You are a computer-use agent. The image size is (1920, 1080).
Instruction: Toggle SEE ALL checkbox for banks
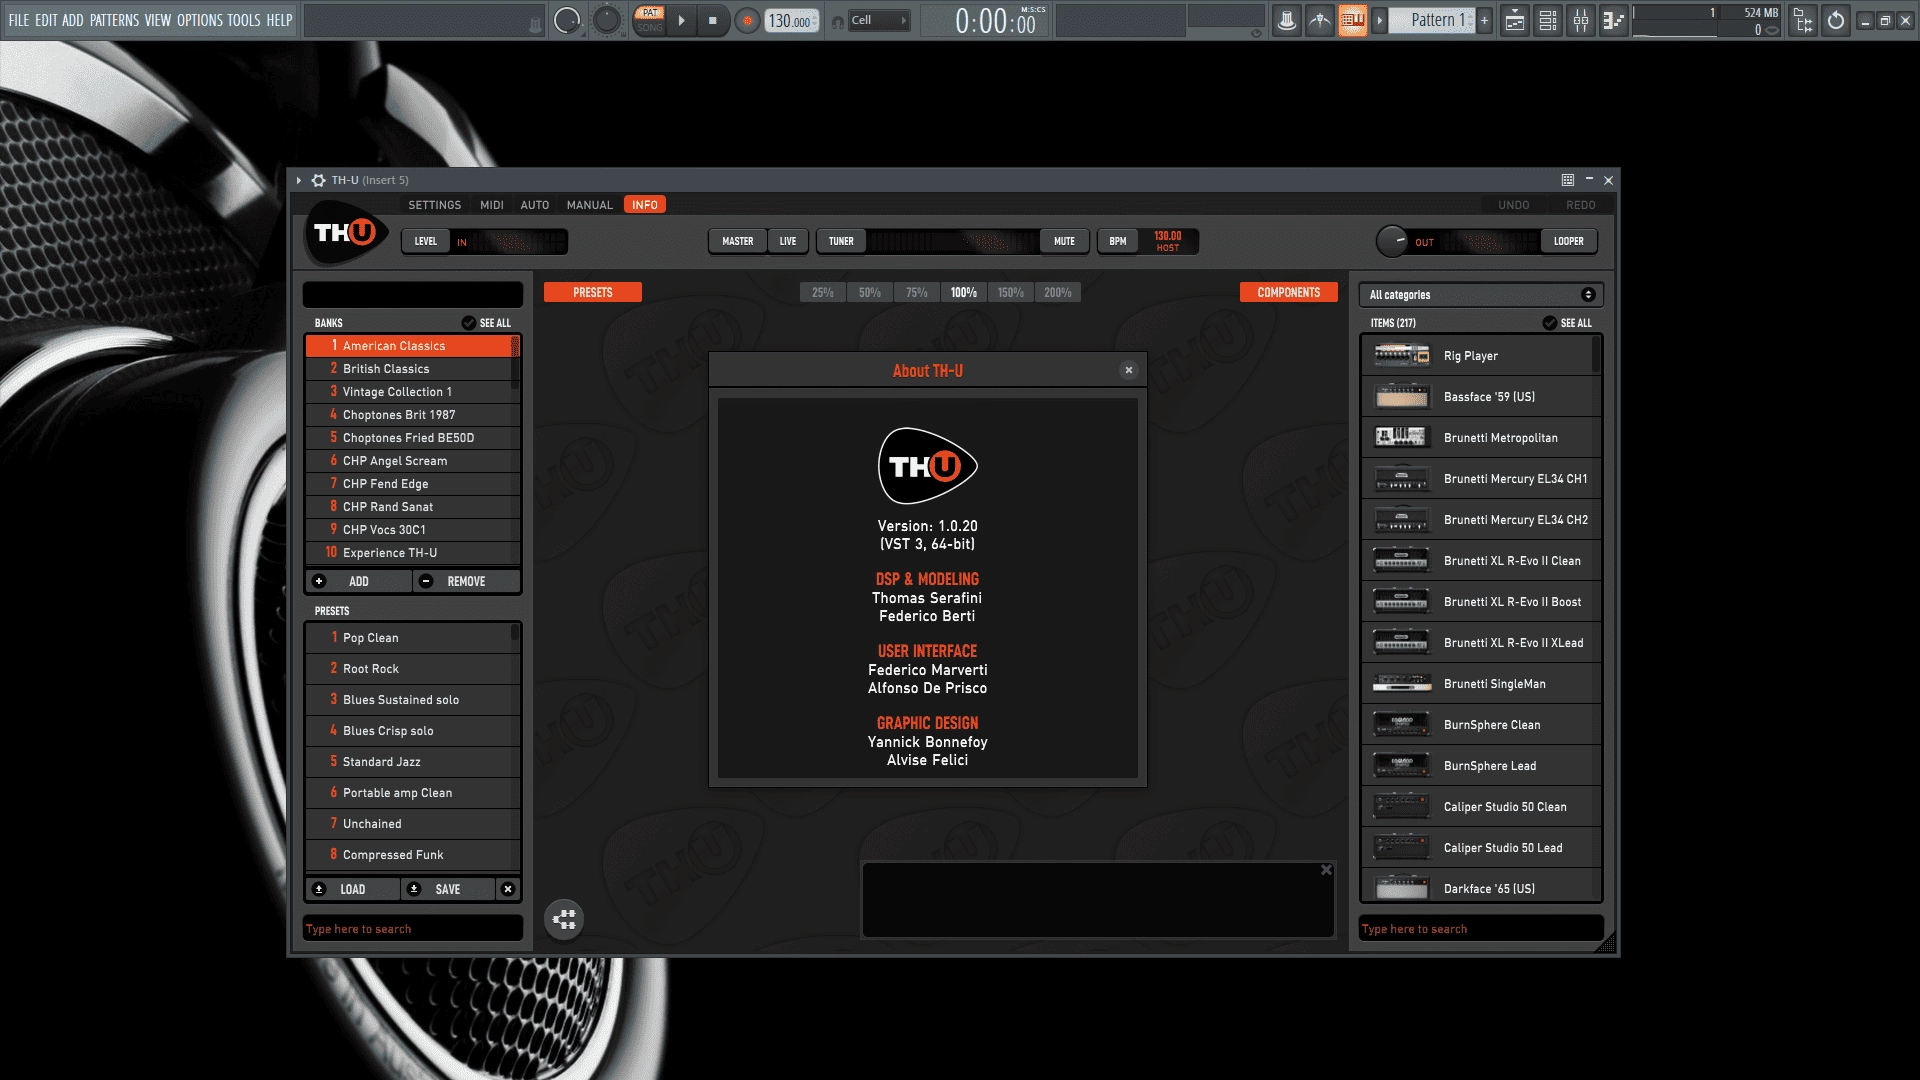tap(469, 323)
